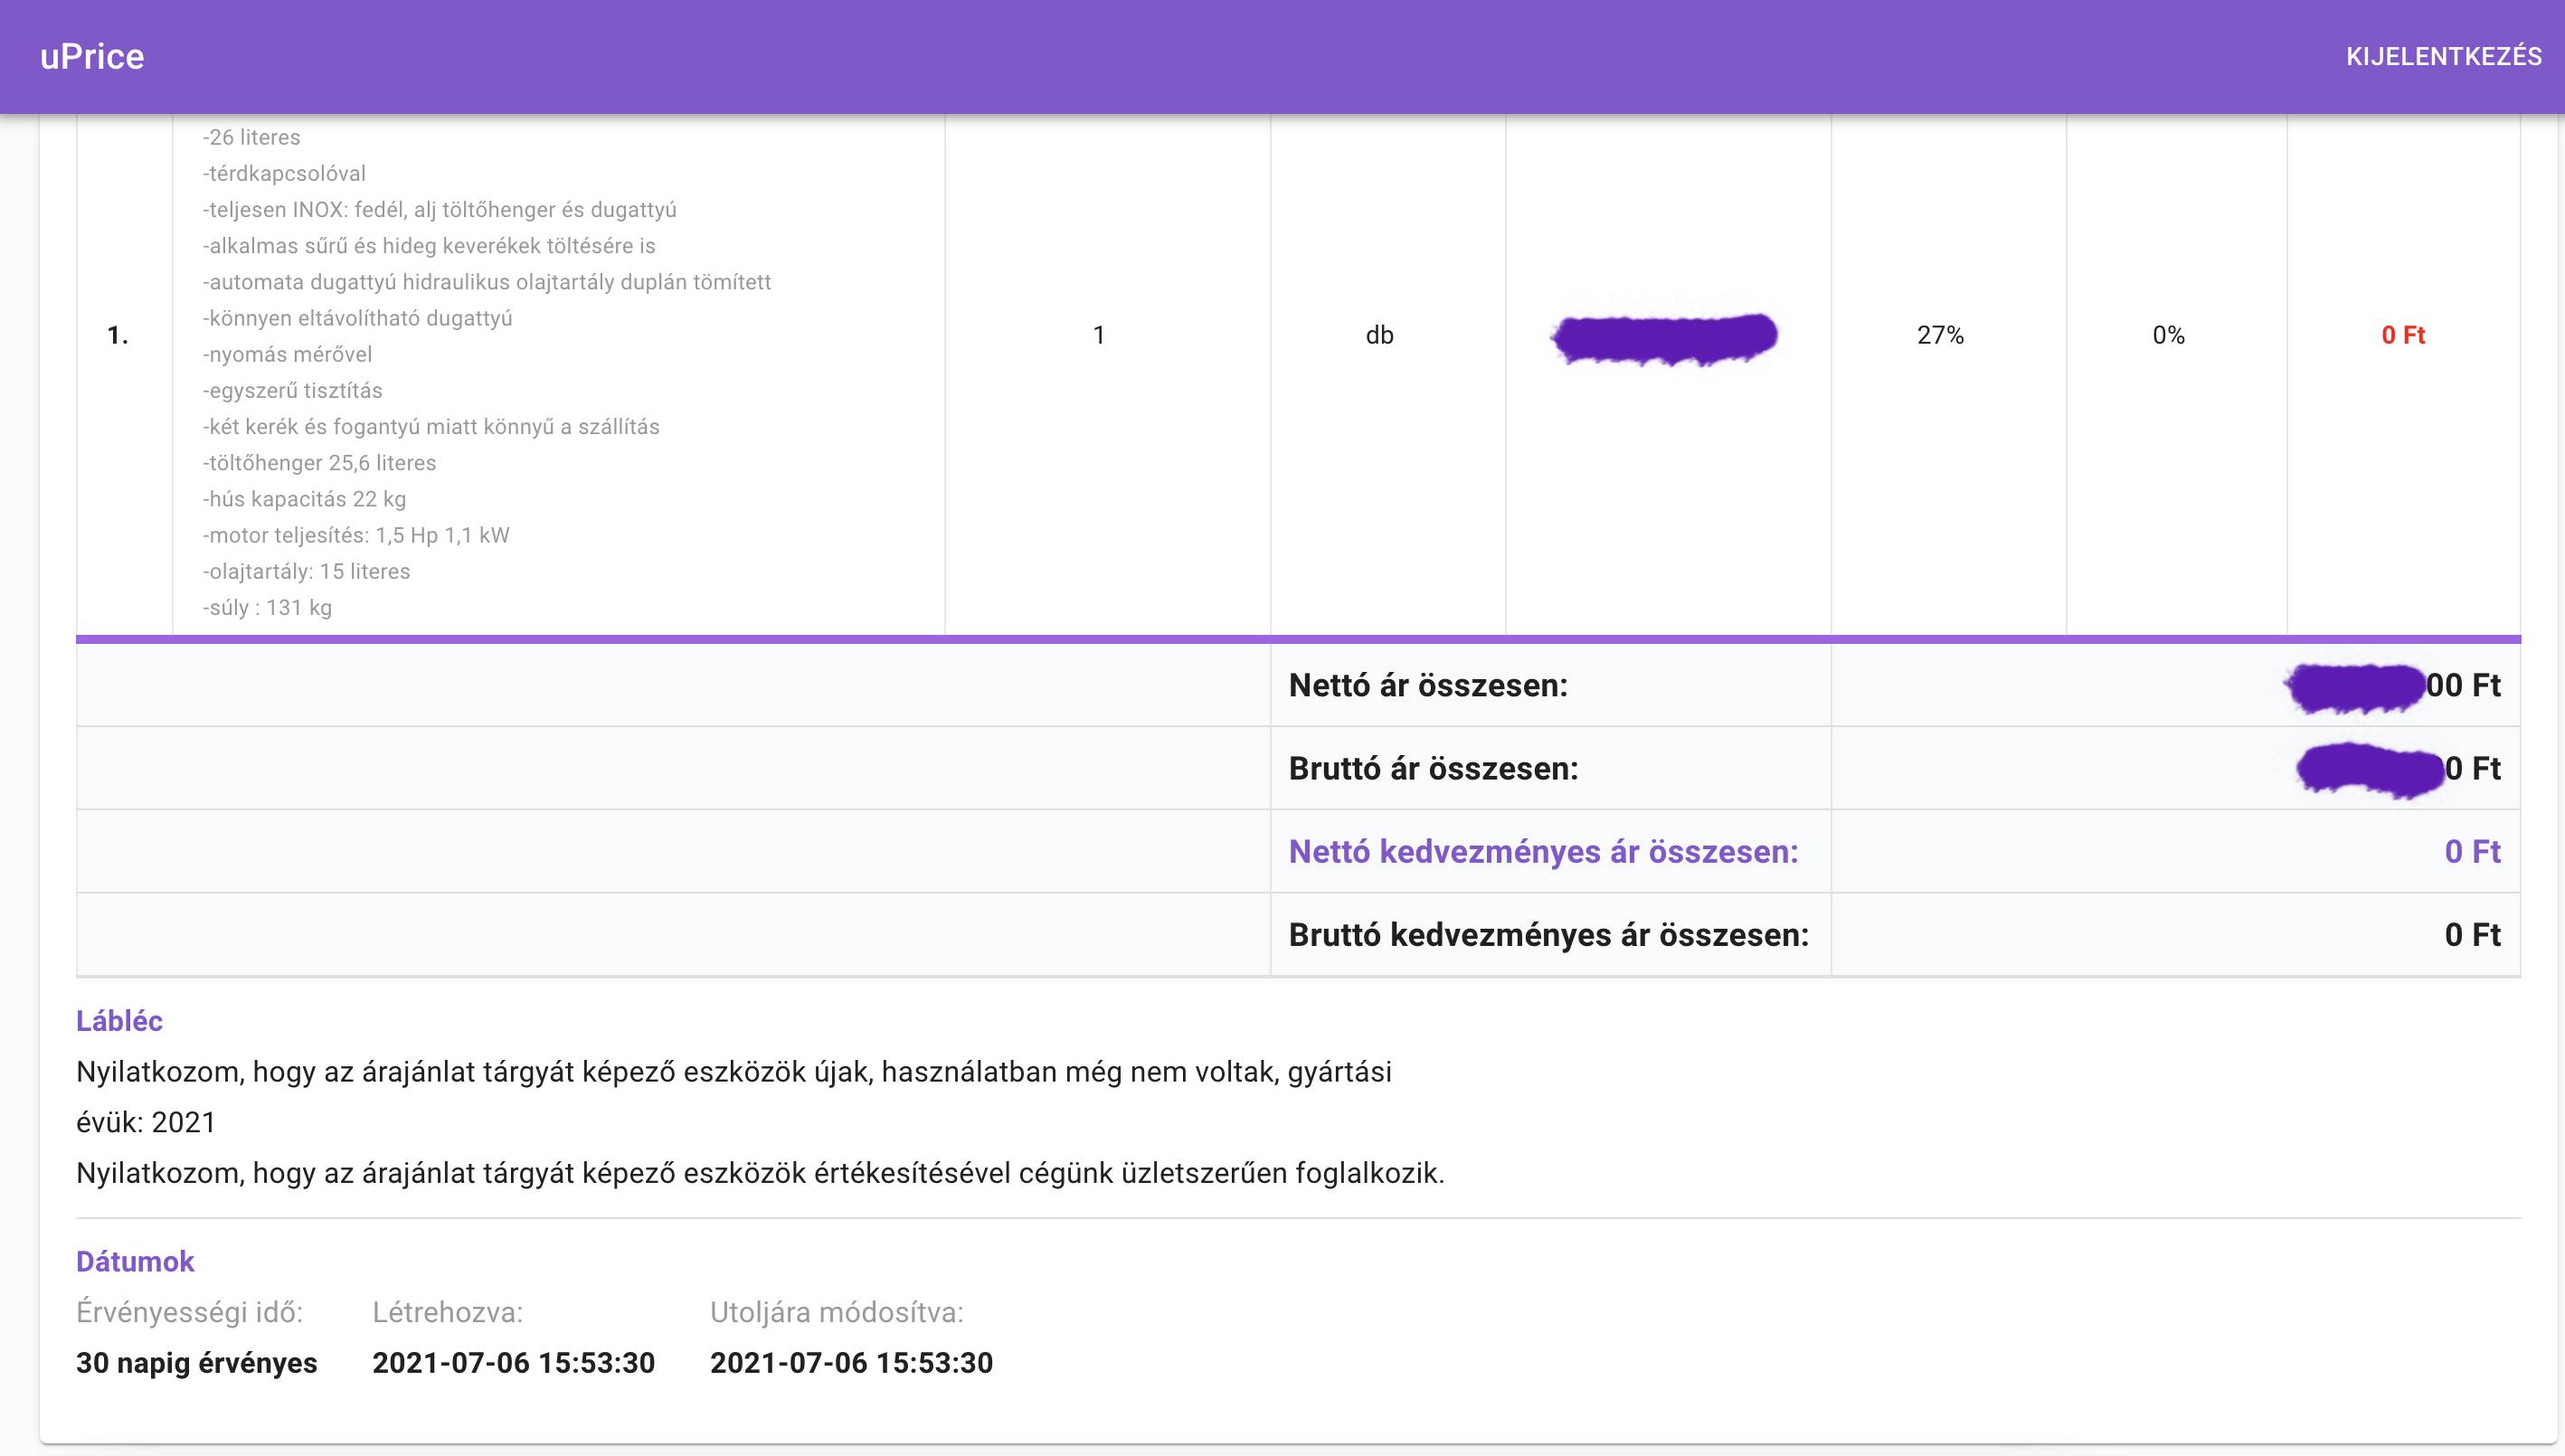Screen dimensions: 2565x1456
Task: Click 'Nettó kedvezményes ár összesen:' label
Action: click(x=1543, y=852)
